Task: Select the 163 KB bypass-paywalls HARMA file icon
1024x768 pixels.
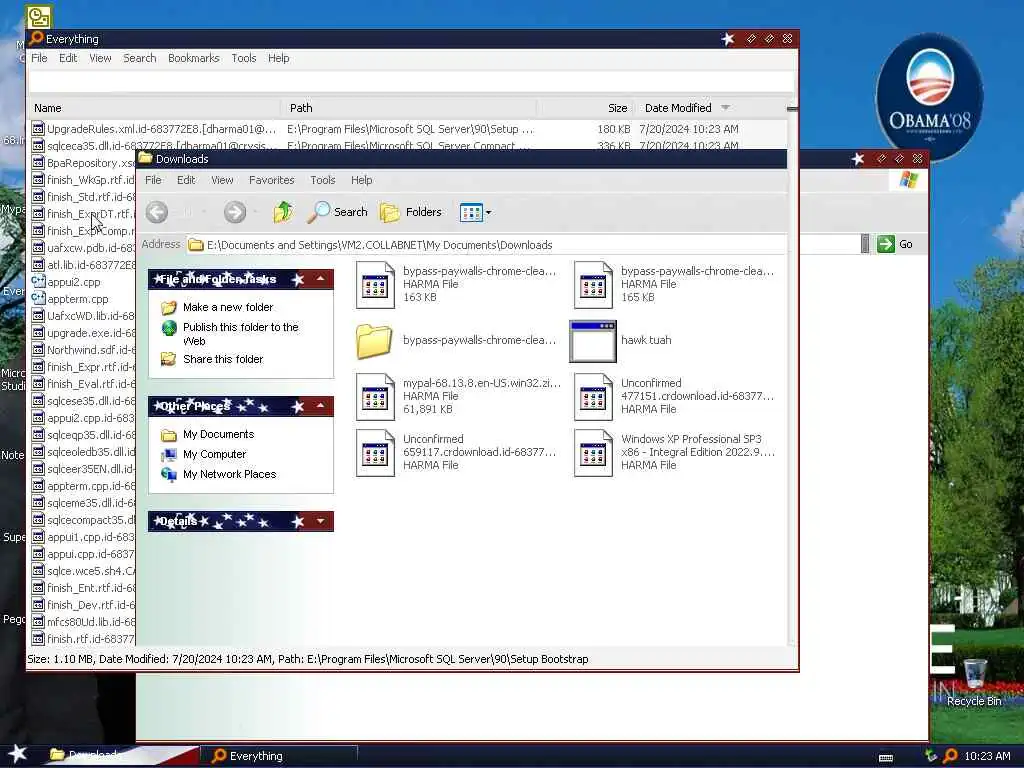Action: tap(375, 285)
